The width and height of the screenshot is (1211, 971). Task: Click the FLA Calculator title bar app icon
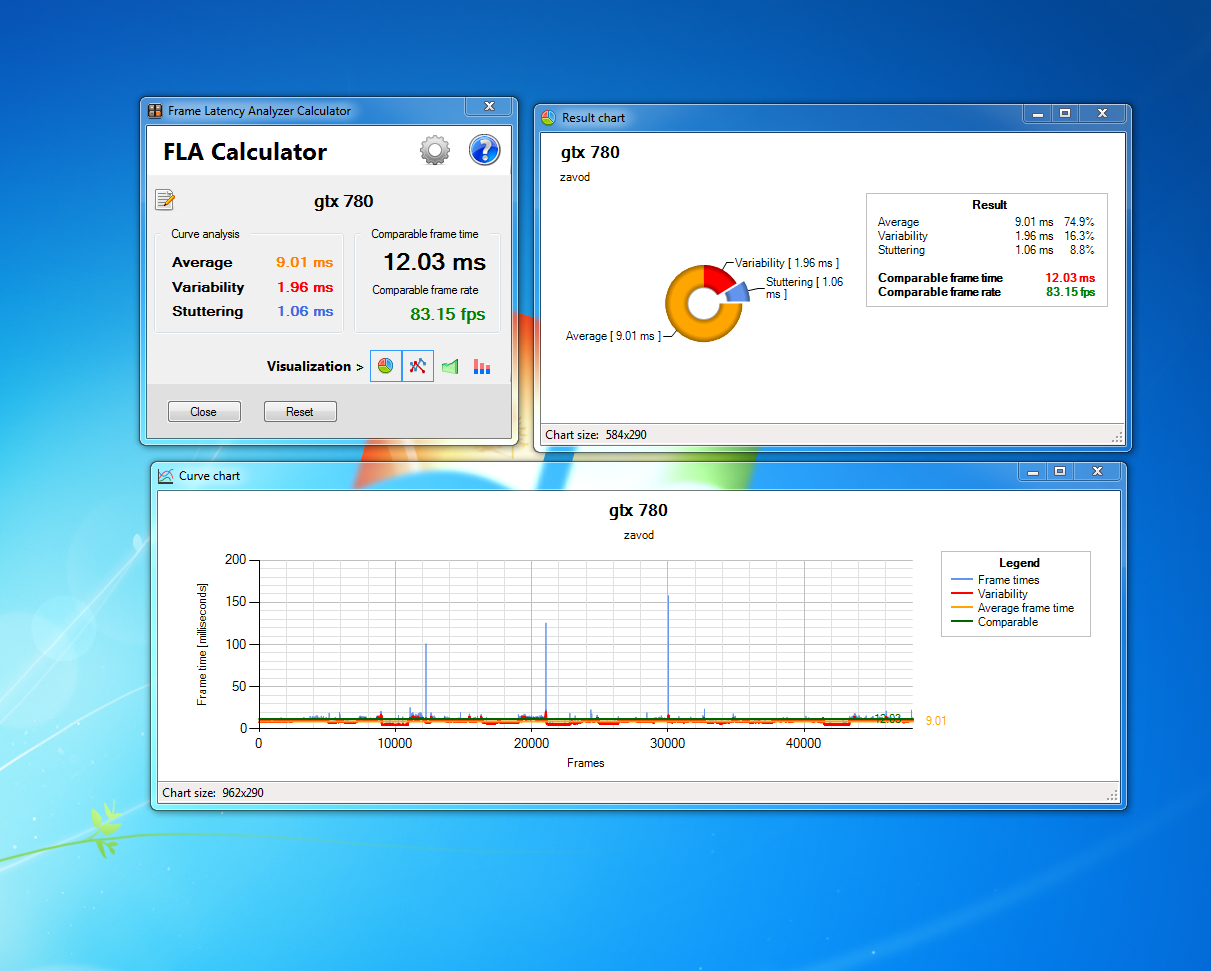(x=155, y=111)
